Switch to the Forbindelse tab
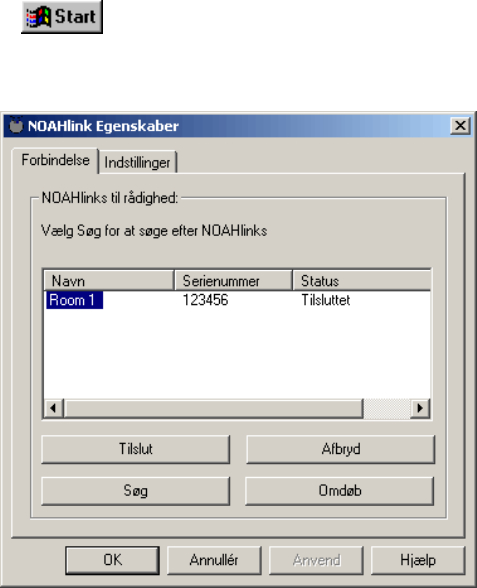Image resolution: width=477 pixels, height=588 pixels. (56, 160)
